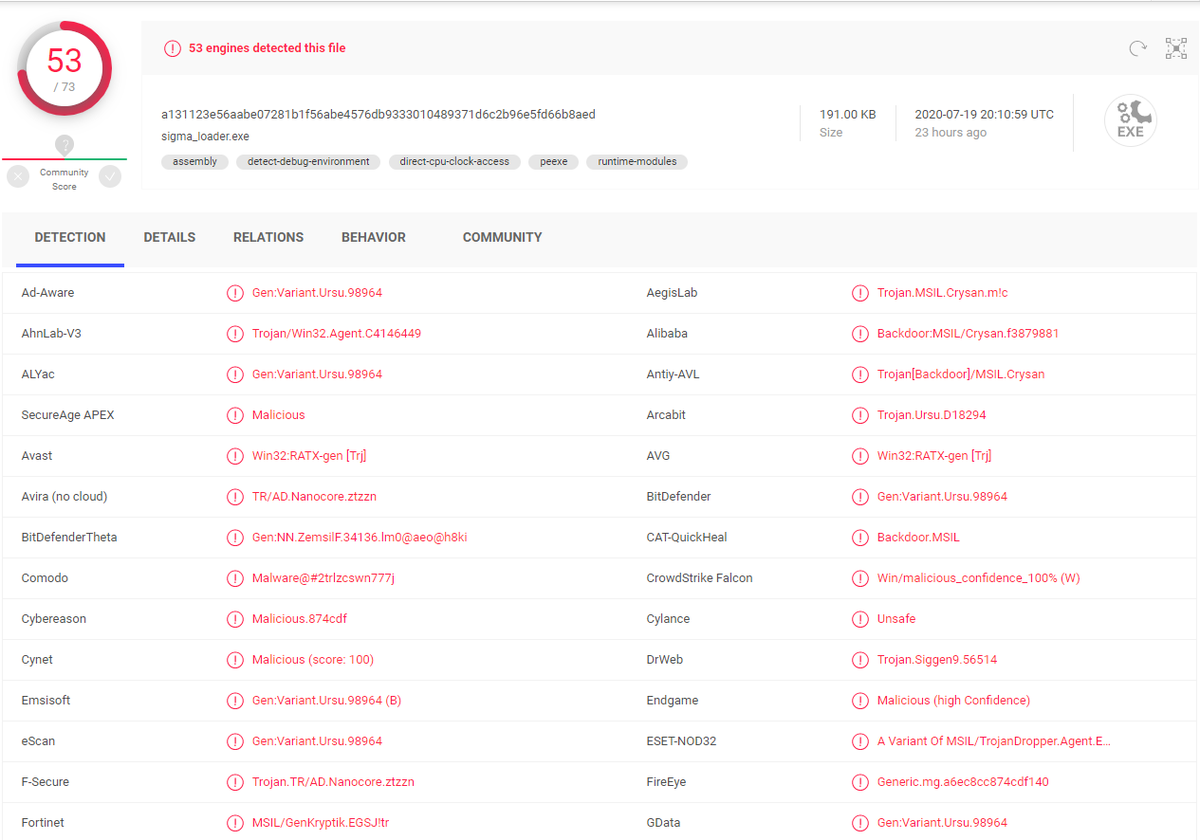
Task: Click the Malicious.874cdf Cybereason result
Action: (299, 619)
